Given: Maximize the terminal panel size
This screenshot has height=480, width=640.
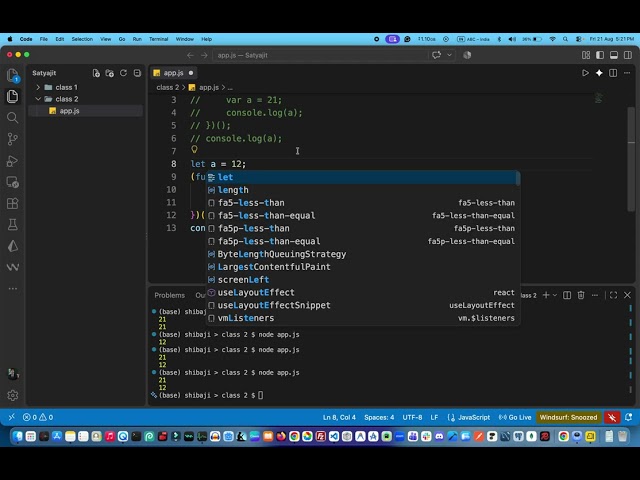Looking at the screenshot, I should click(x=613, y=295).
